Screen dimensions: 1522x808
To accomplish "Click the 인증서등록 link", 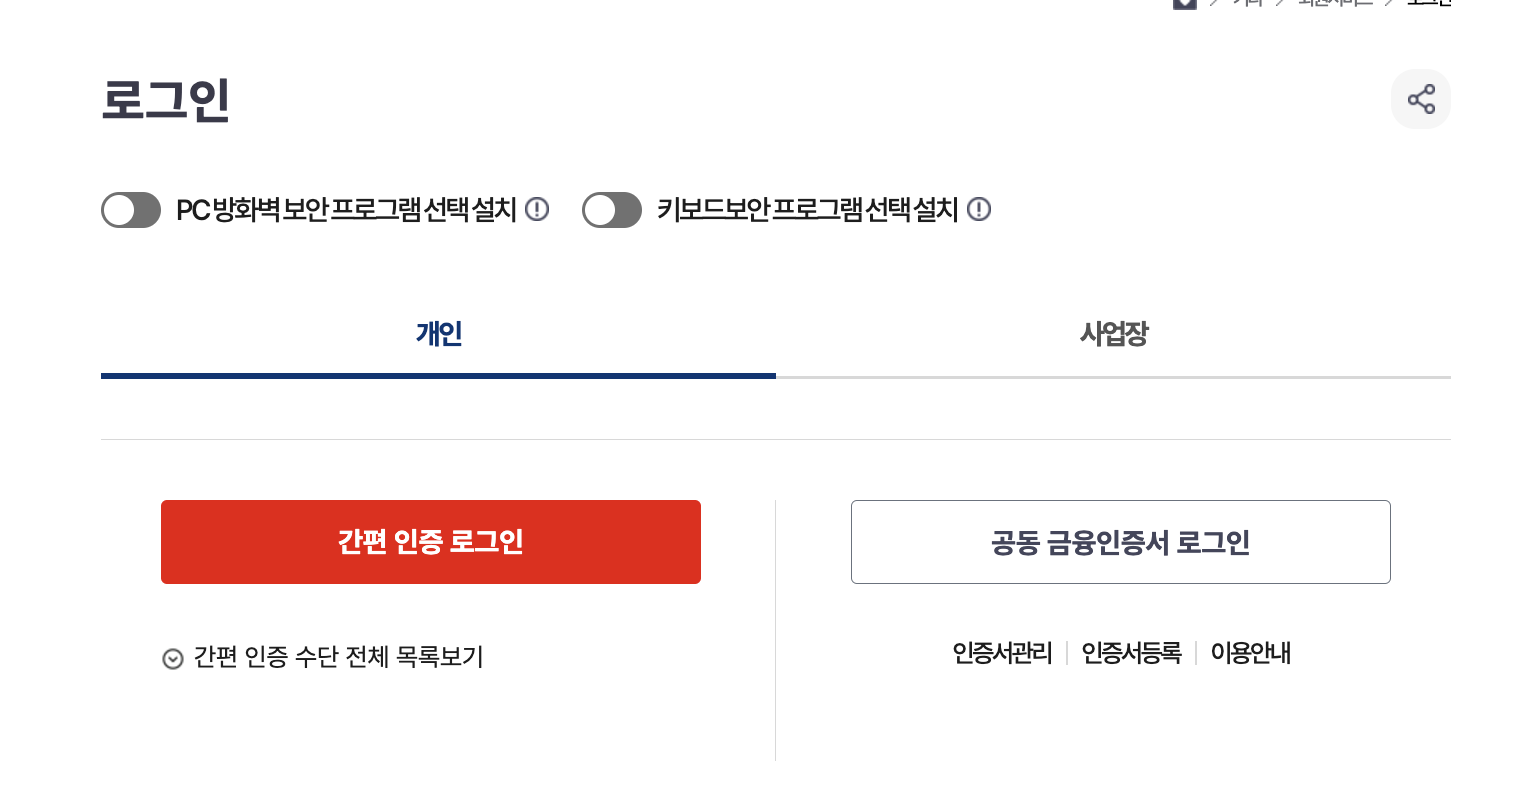I will (1131, 652).
